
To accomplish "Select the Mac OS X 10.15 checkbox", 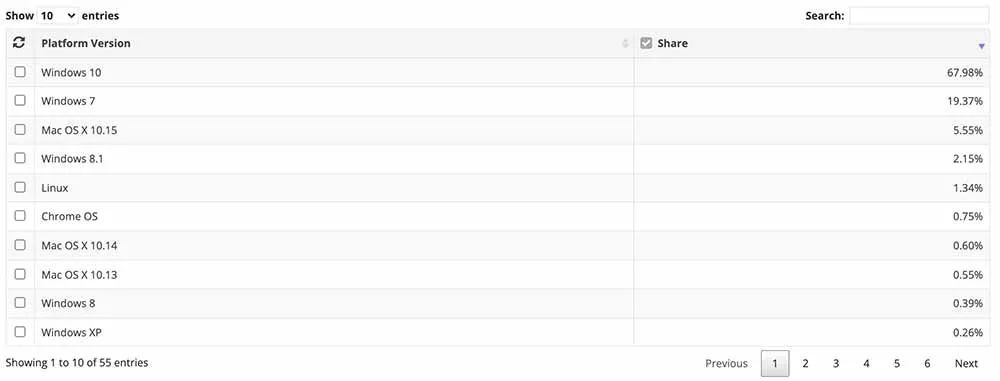I will point(20,130).
